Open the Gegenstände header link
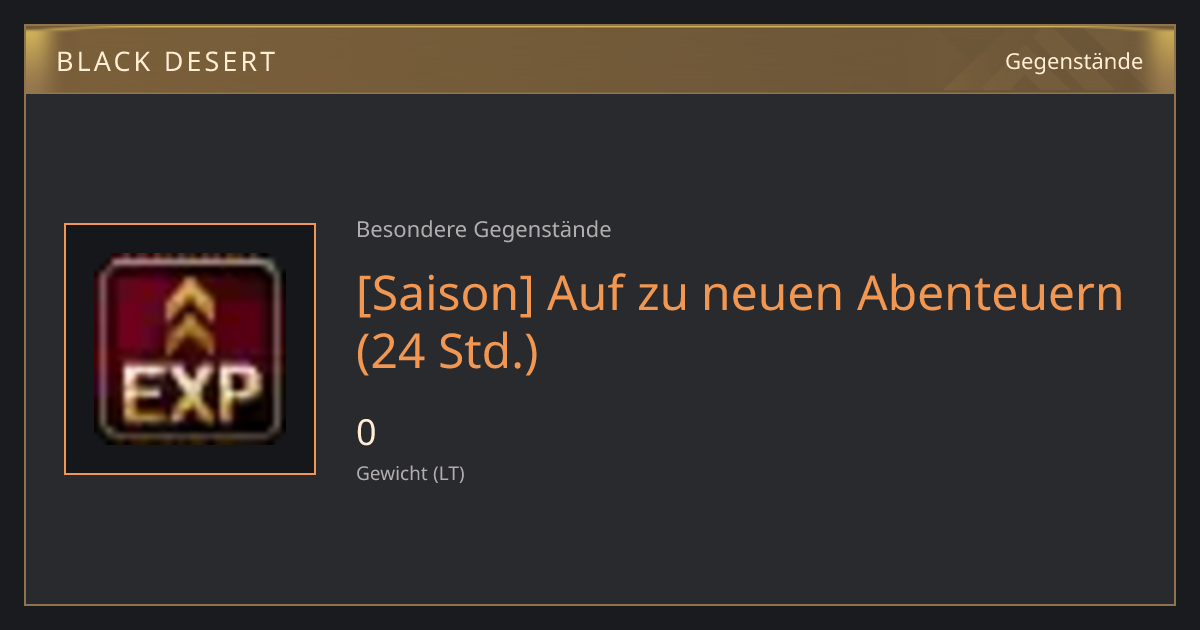This screenshot has width=1200, height=630. pyautogui.click(x=1074, y=62)
